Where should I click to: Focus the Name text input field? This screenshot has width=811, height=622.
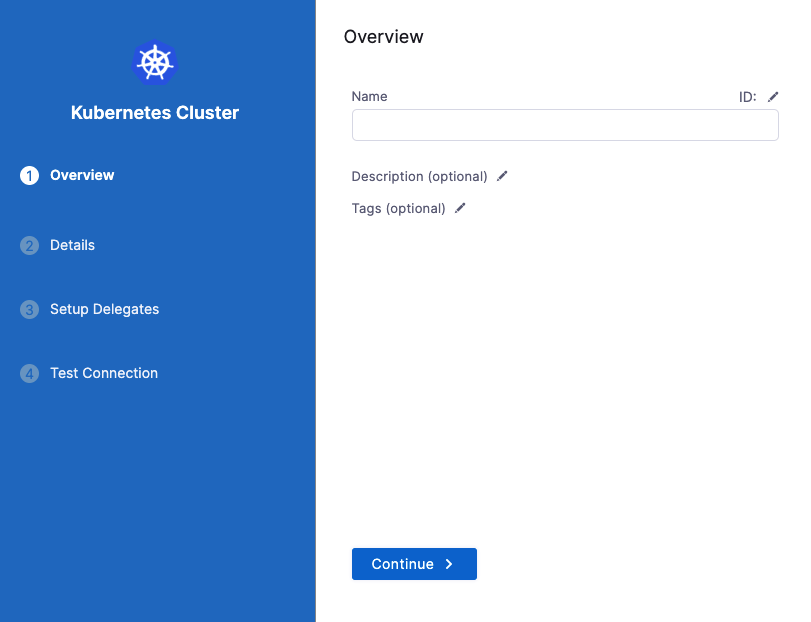tap(565, 125)
